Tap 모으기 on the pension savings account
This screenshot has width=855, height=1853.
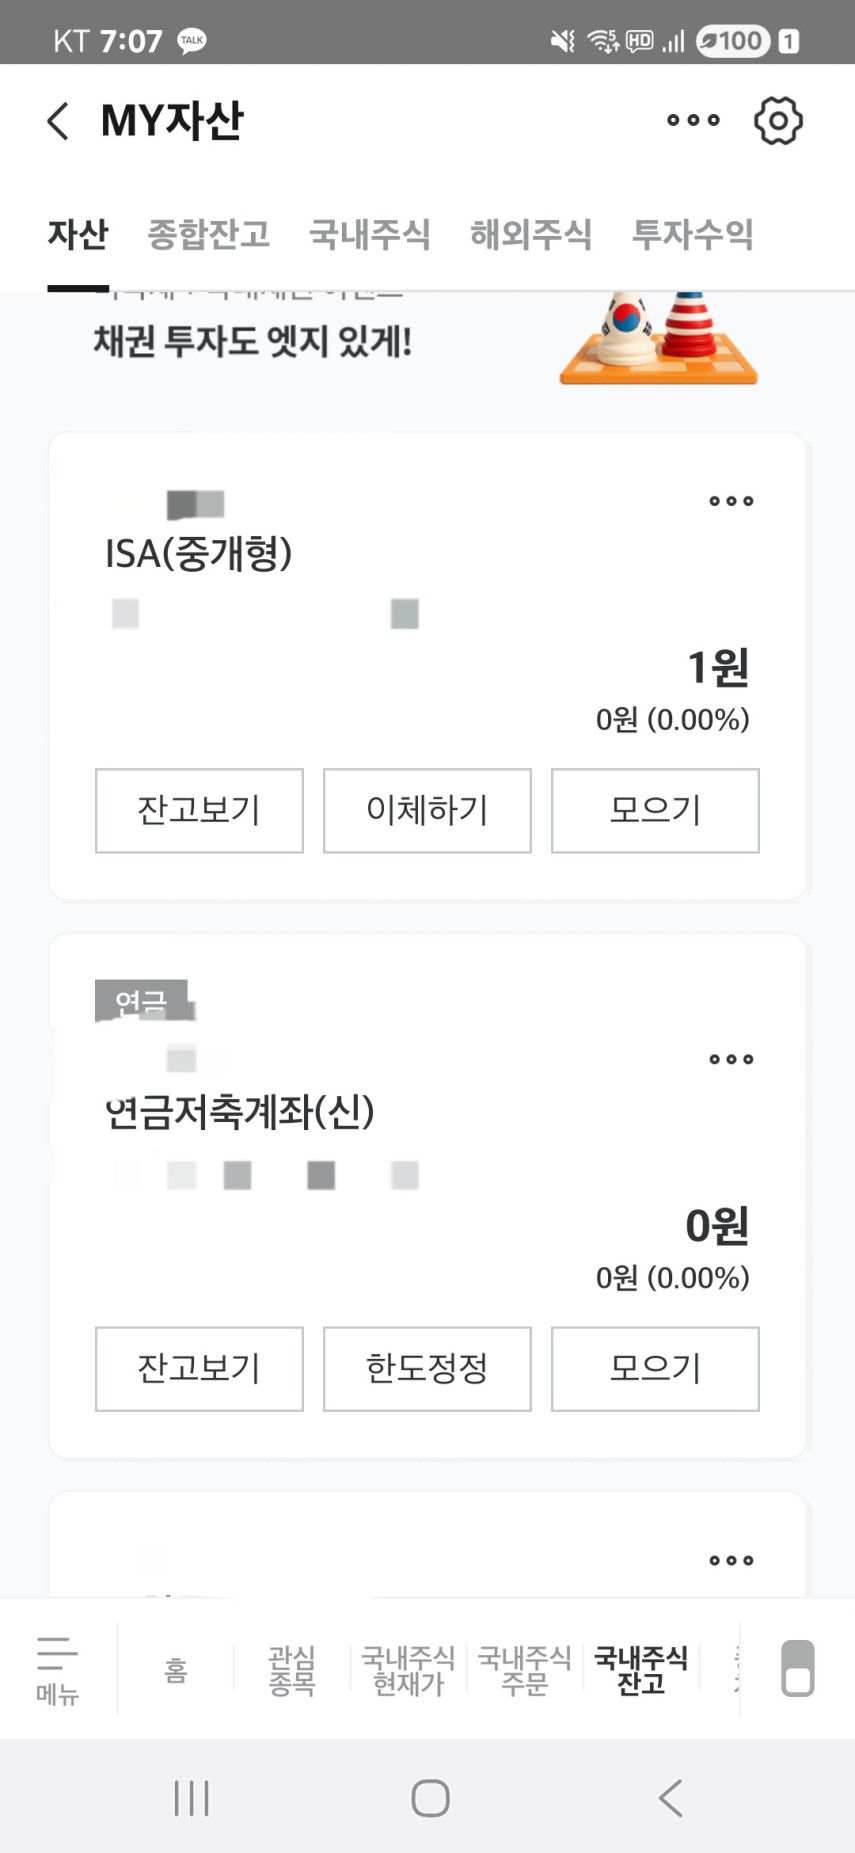(655, 1368)
